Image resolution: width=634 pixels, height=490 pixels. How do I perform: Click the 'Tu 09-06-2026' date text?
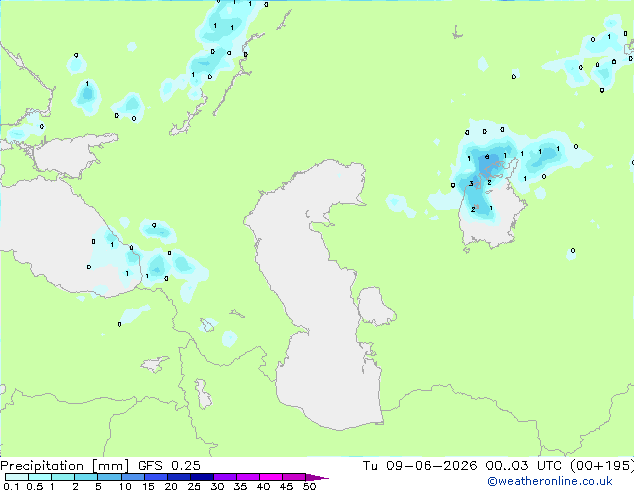coord(420,466)
